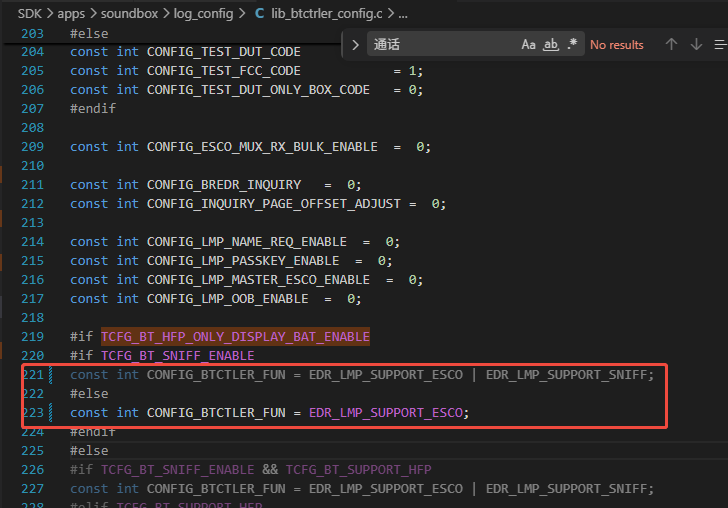Viewport: 728px width, 508px height.
Task: Click line number 219 in gutter
Action: click(32, 337)
